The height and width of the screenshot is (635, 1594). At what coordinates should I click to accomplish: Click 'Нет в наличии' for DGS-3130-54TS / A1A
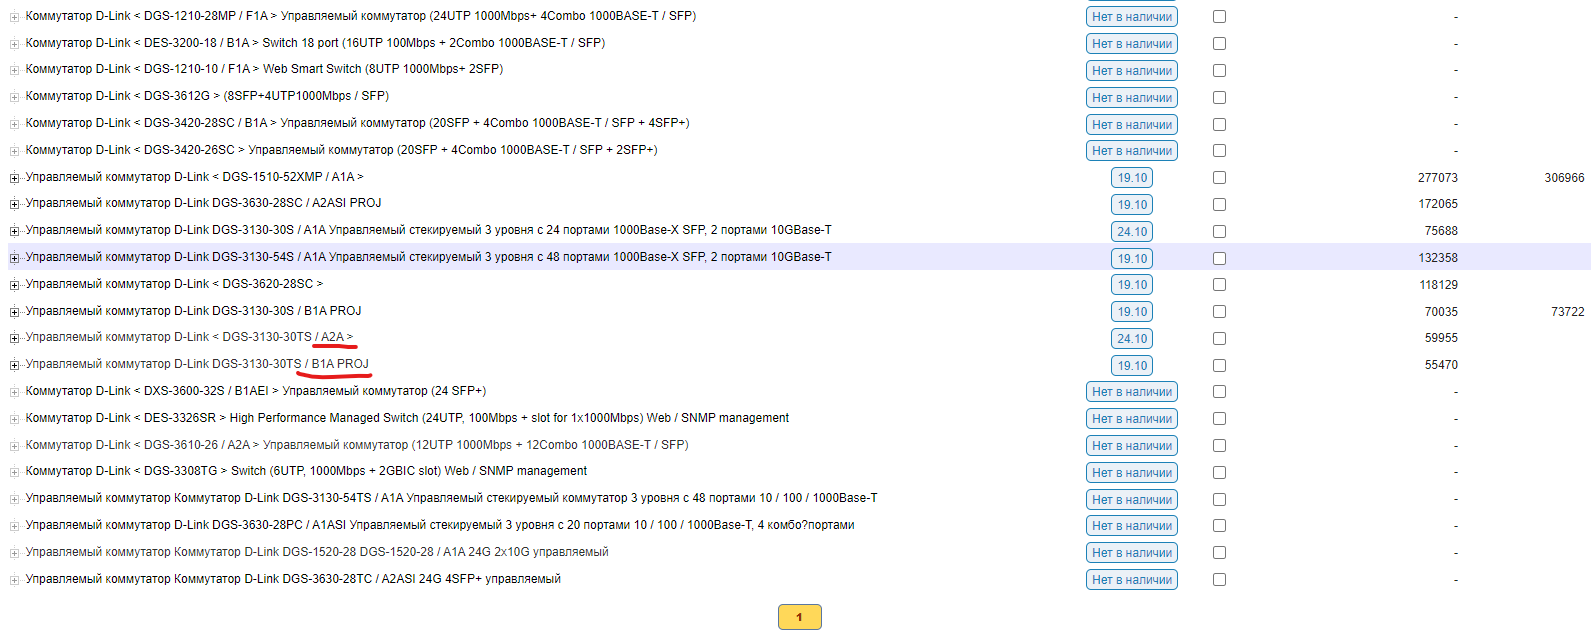[x=1132, y=500]
